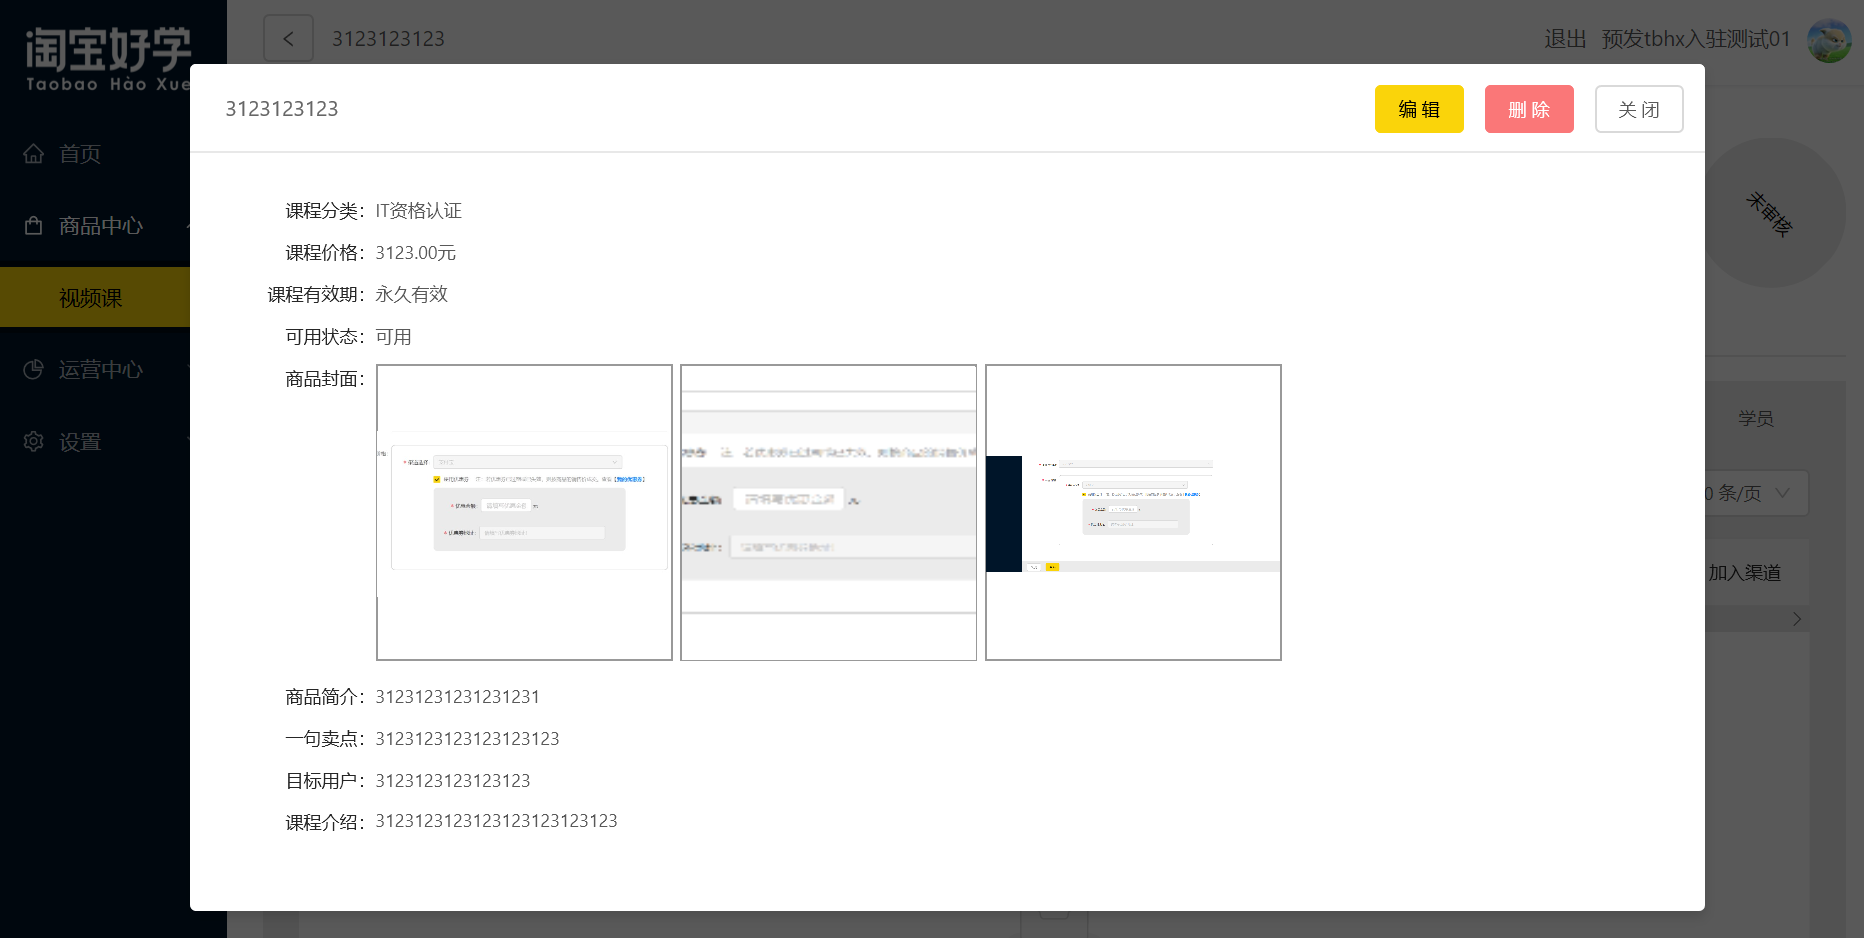Select the 一句卖点 value text
This screenshot has height=938, width=1864.
(x=467, y=739)
